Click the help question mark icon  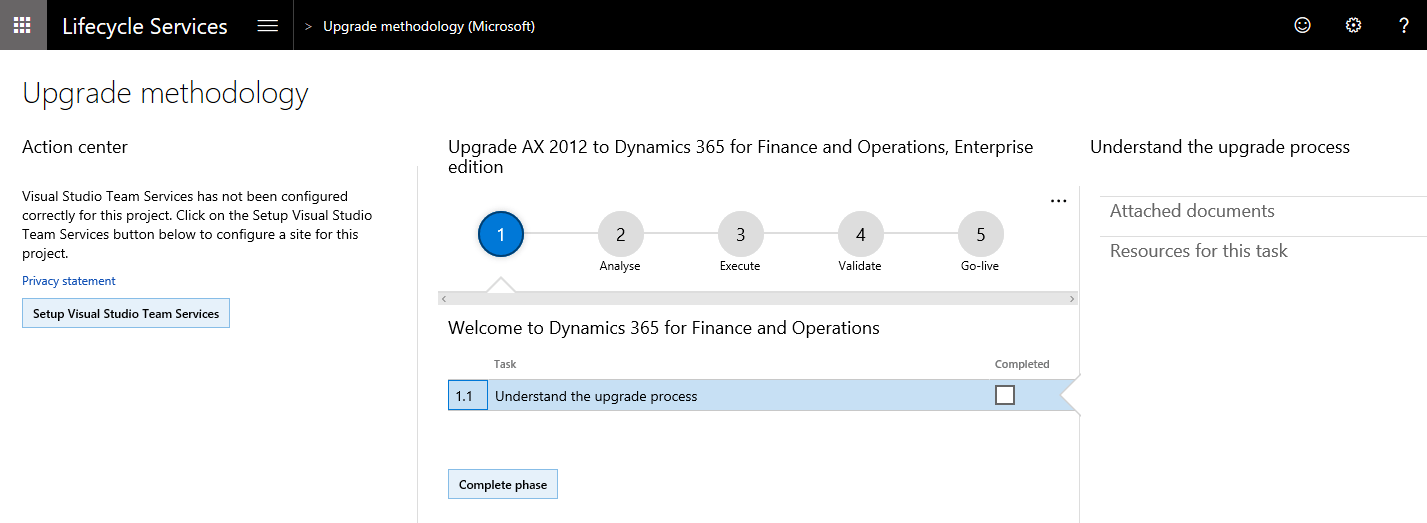pyautogui.click(x=1404, y=26)
